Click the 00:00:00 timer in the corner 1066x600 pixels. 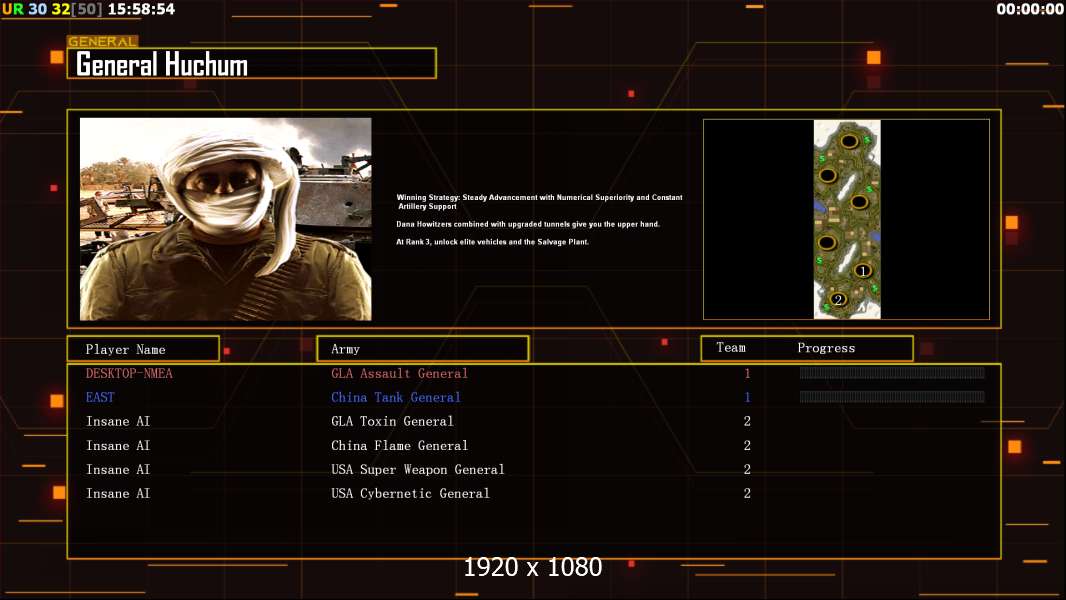[x=1029, y=9]
